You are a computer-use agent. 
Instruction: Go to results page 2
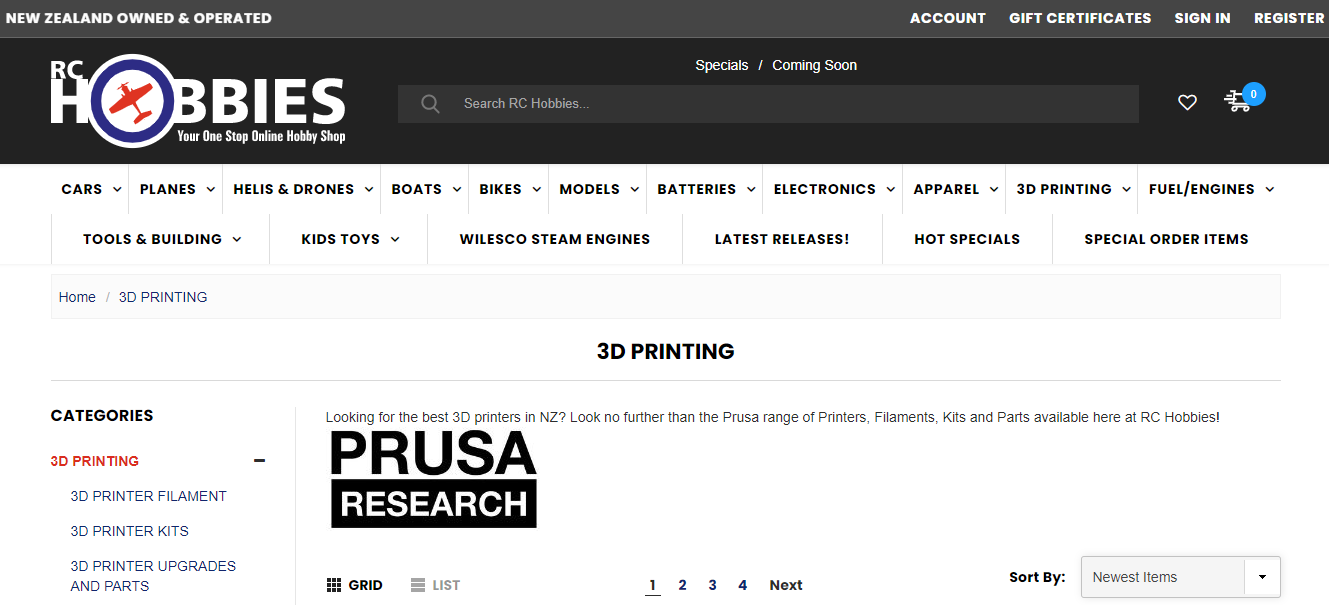pos(683,585)
